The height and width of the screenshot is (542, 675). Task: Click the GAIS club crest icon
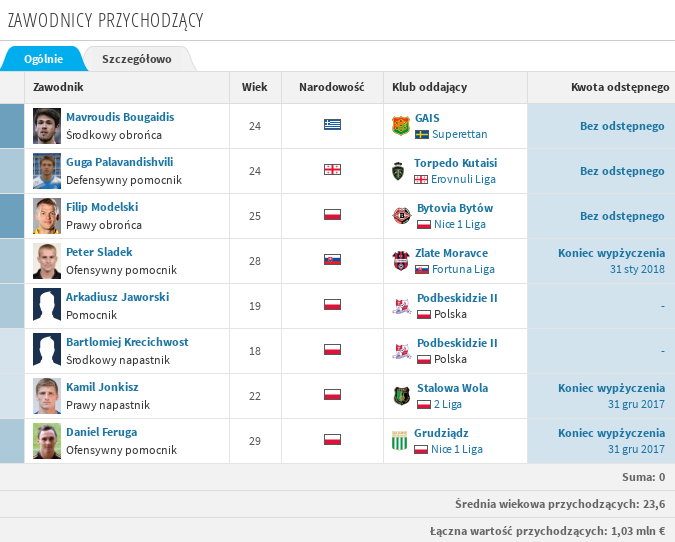coord(401,126)
